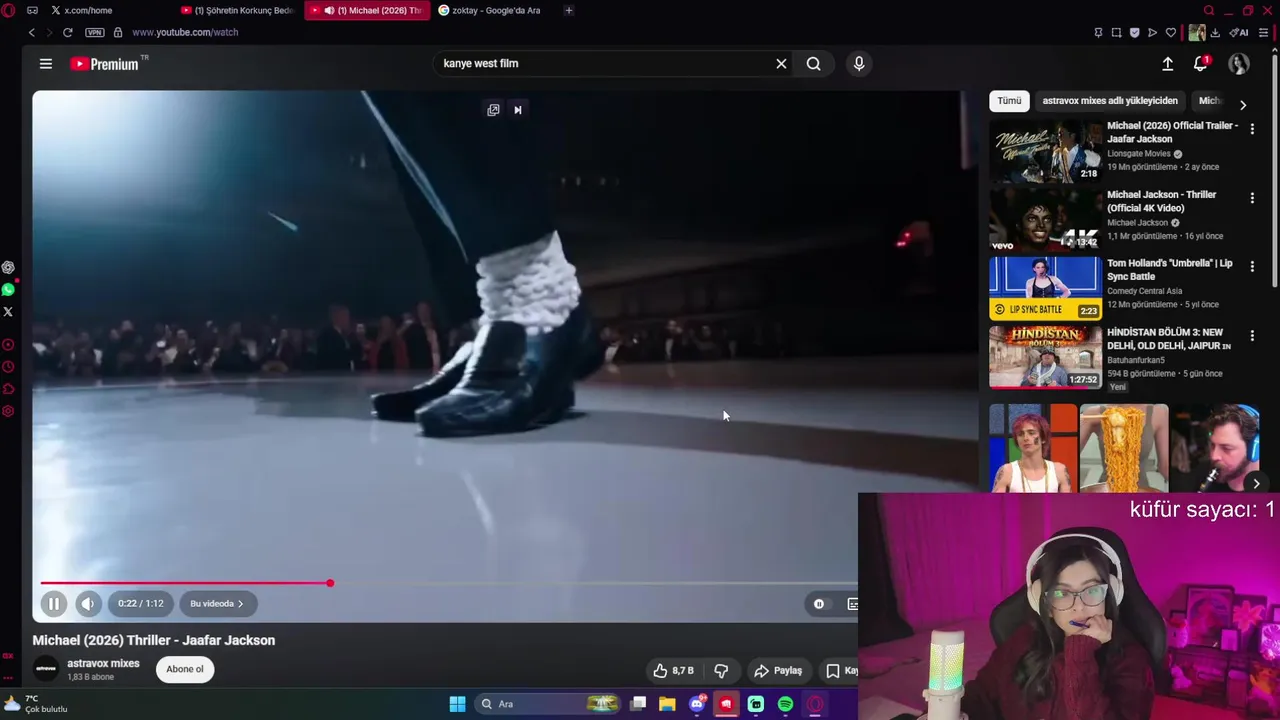This screenshot has width=1280, height=720.
Task: Open the YouTube account avatar menu
Action: click(x=1239, y=63)
